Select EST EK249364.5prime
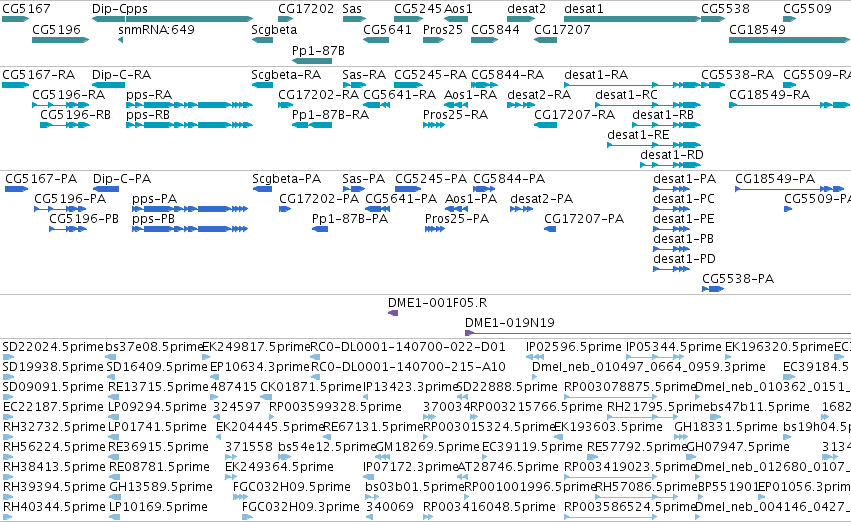 point(279,467)
